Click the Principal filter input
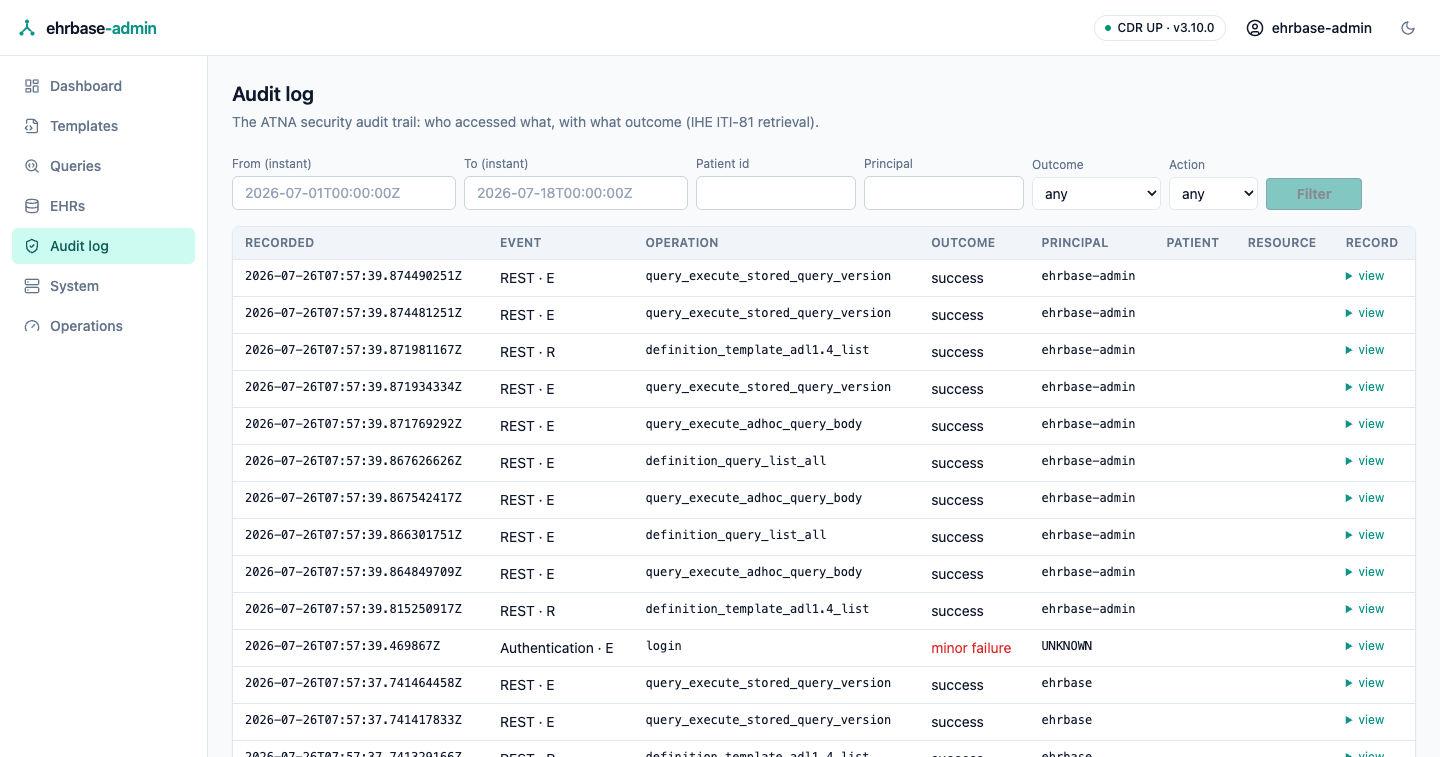The image size is (1440, 757). [944, 193]
